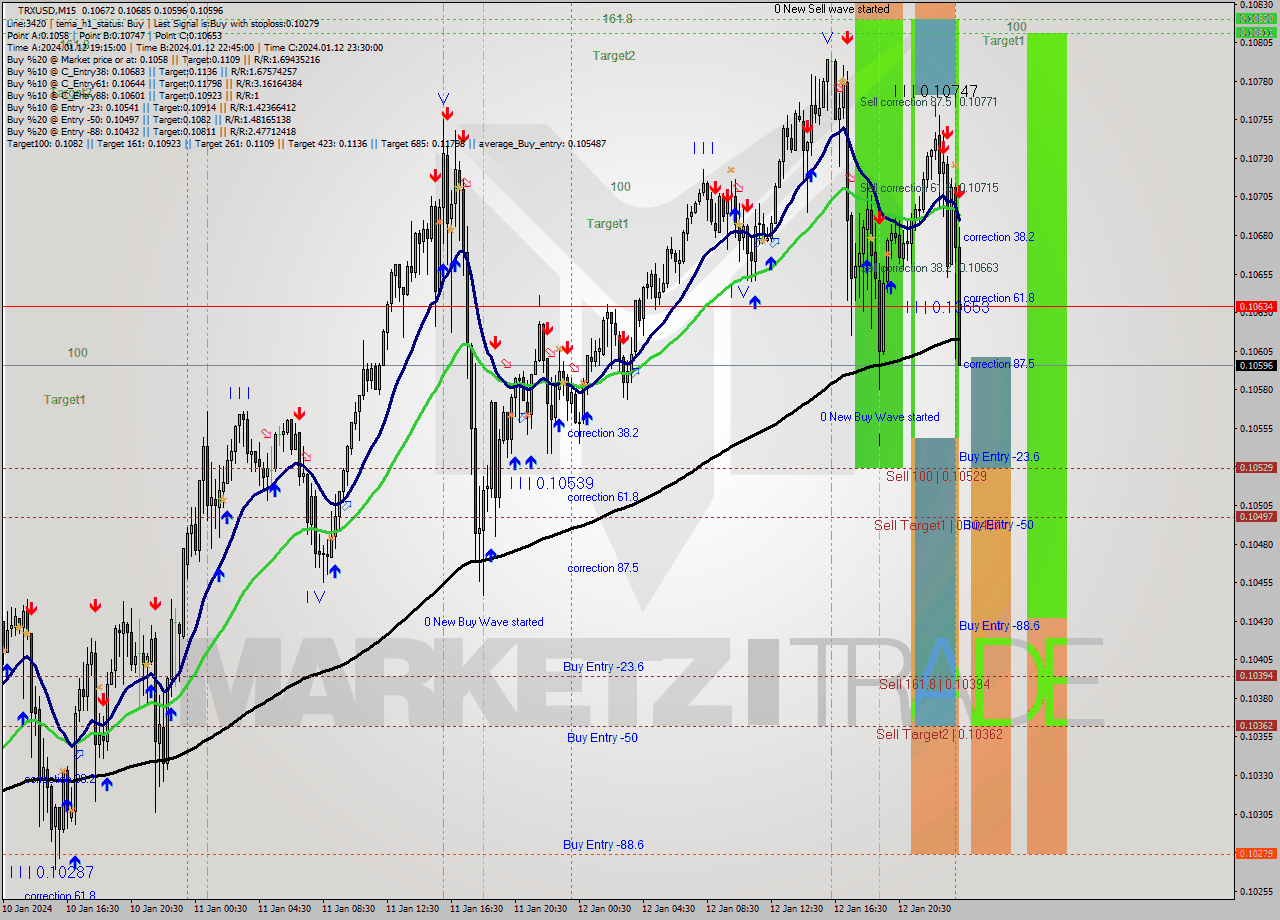Viewport: 1280px width, 920px height.
Task: Click the 0.10330 price axis tick
Action: [x=1256, y=776]
